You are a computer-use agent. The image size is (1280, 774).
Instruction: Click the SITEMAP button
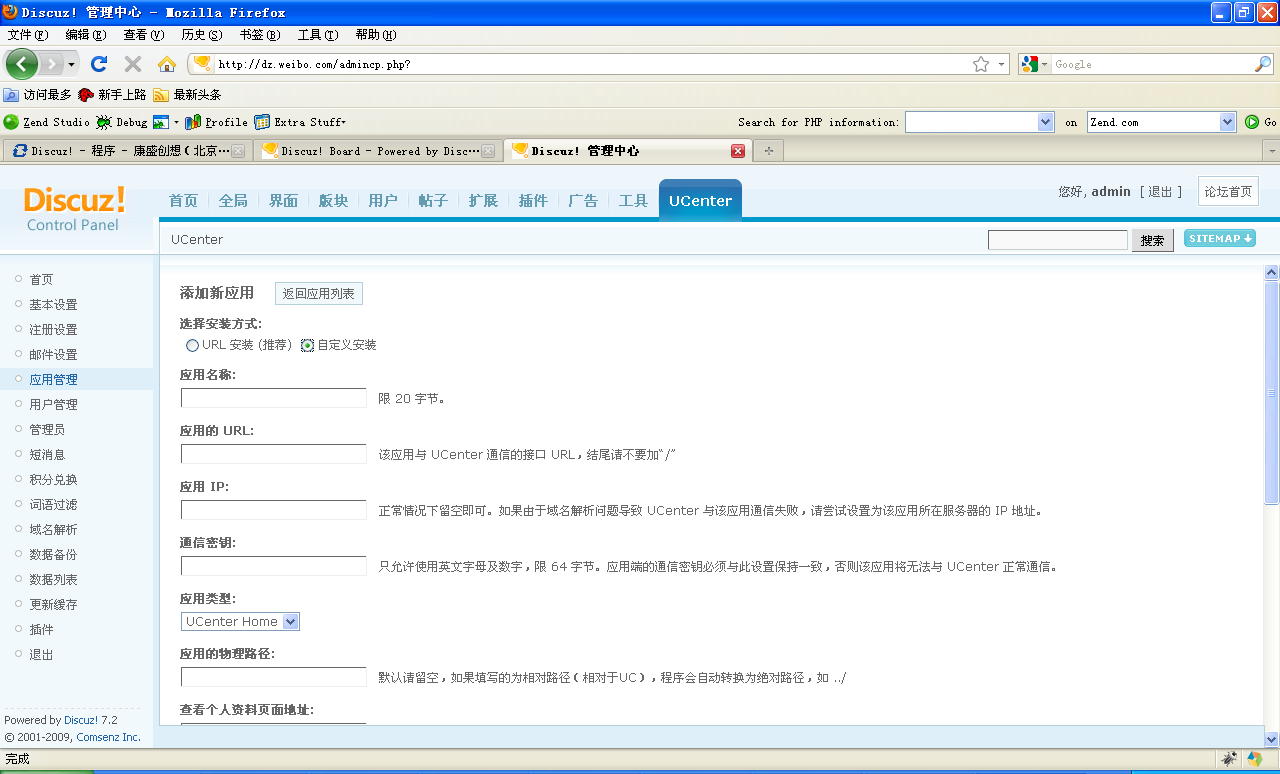(x=1220, y=238)
